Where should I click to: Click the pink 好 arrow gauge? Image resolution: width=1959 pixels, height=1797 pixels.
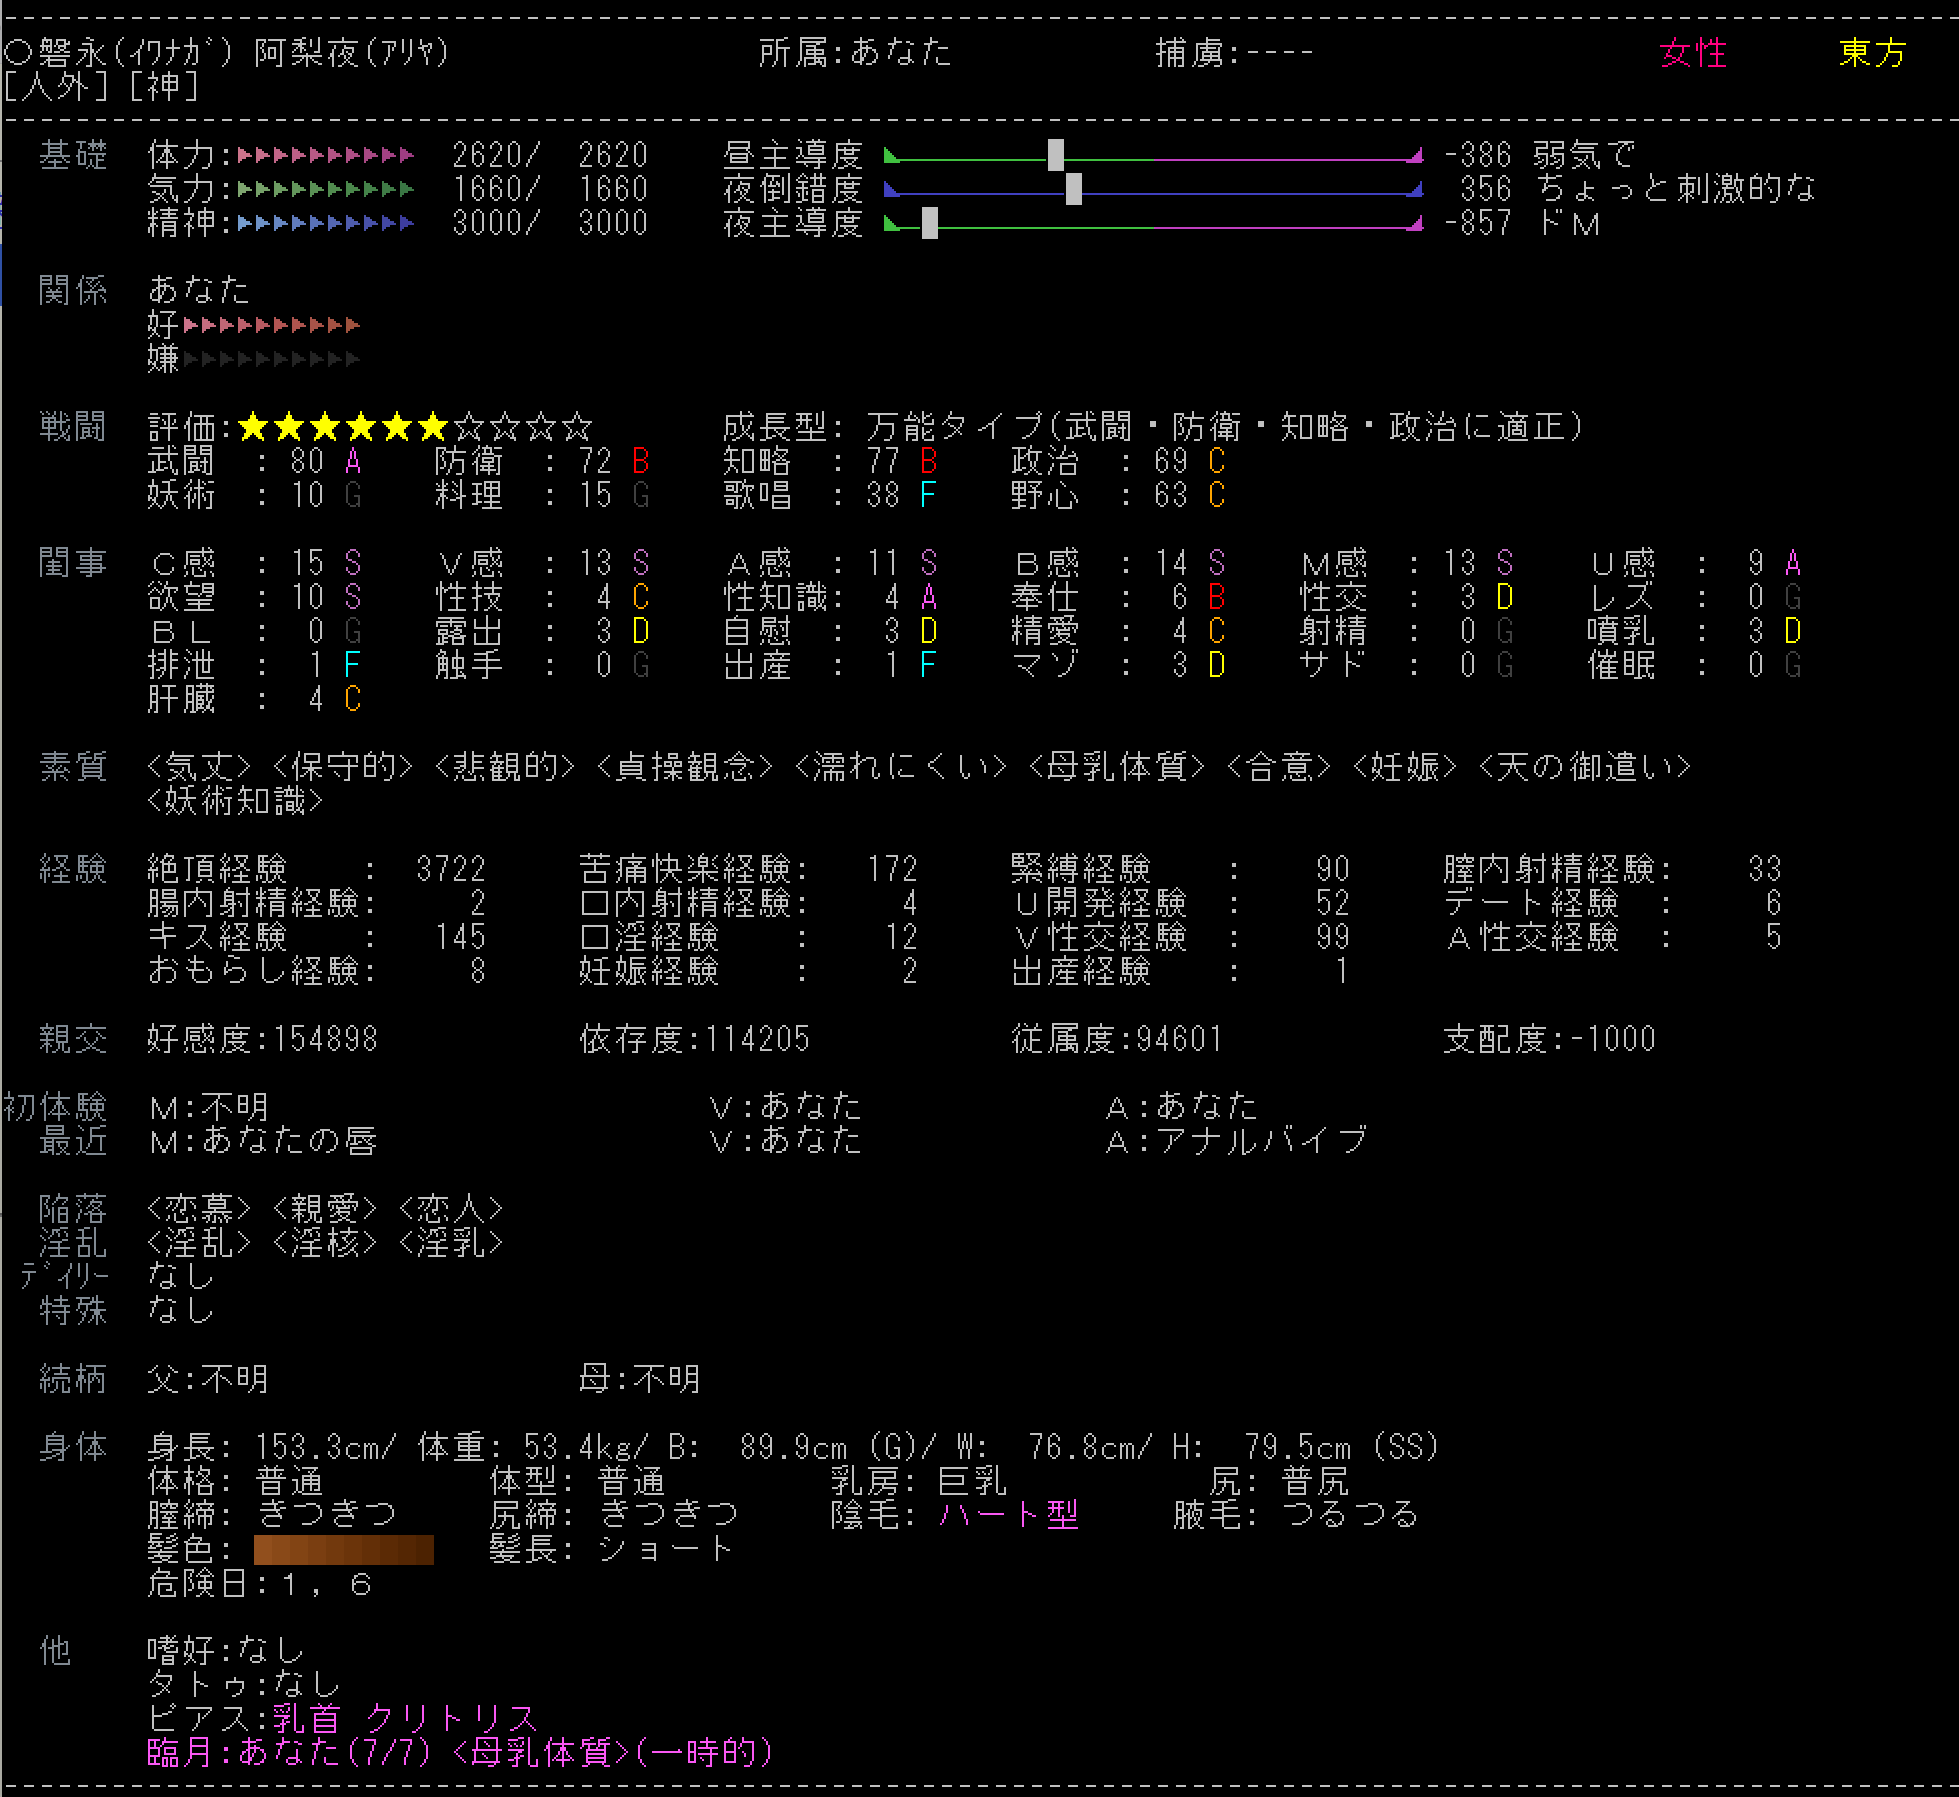point(271,325)
